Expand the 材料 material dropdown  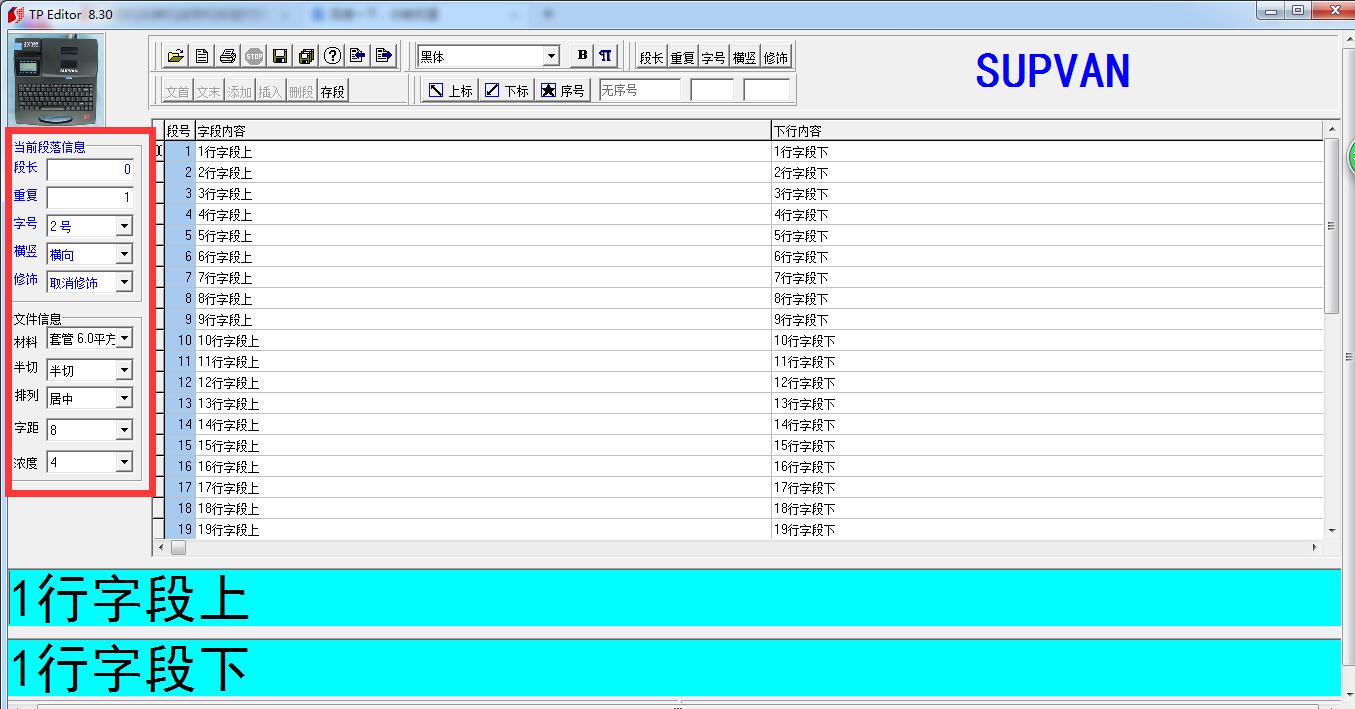124,339
